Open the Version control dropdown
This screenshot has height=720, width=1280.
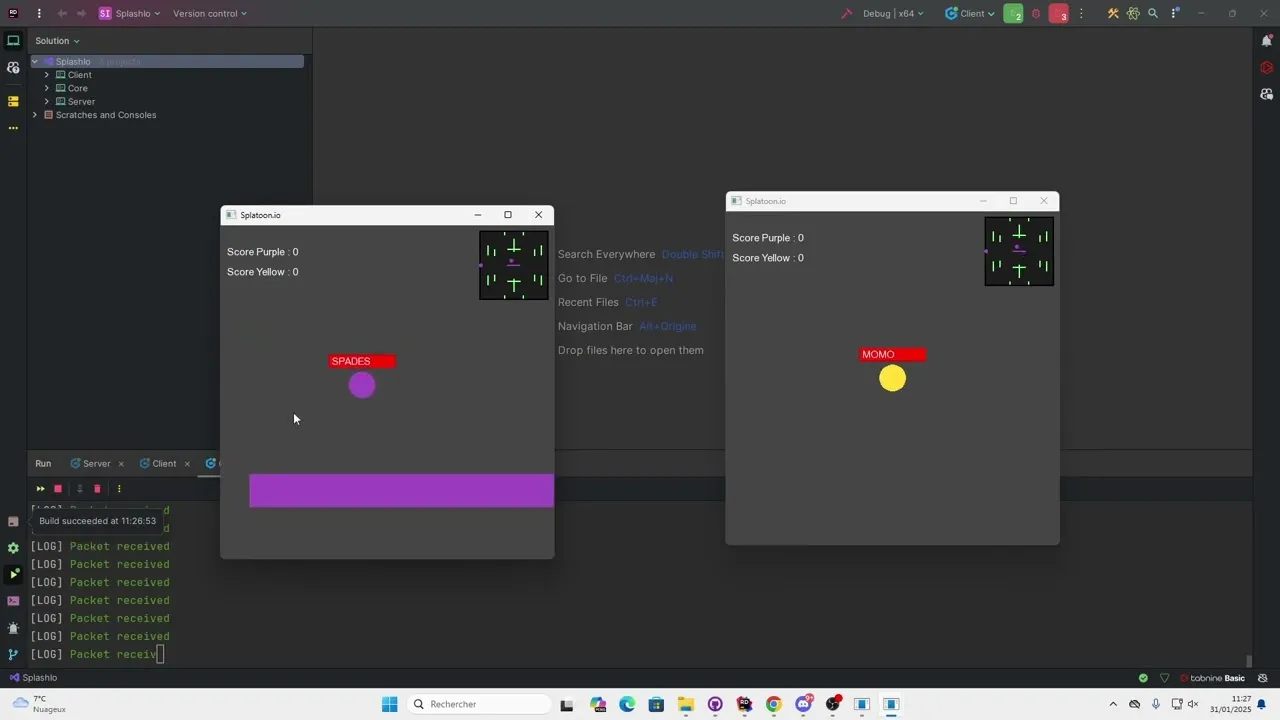pos(210,14)
